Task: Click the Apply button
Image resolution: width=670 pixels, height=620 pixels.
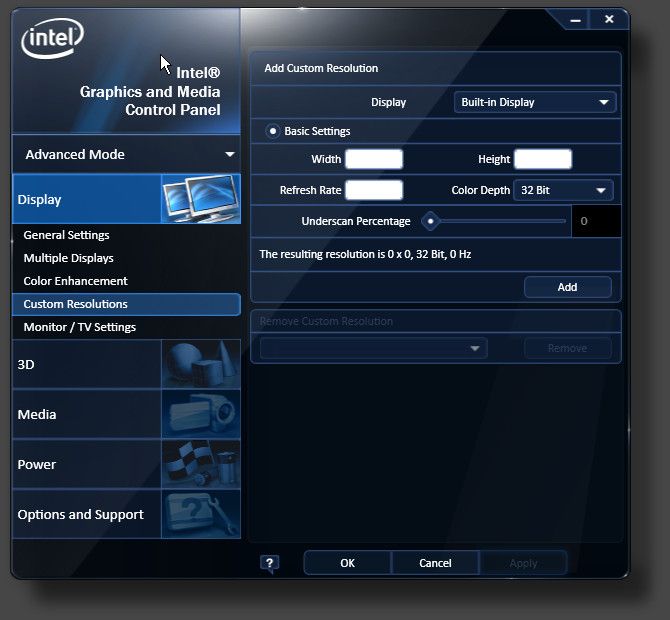Action: [523, 563]
